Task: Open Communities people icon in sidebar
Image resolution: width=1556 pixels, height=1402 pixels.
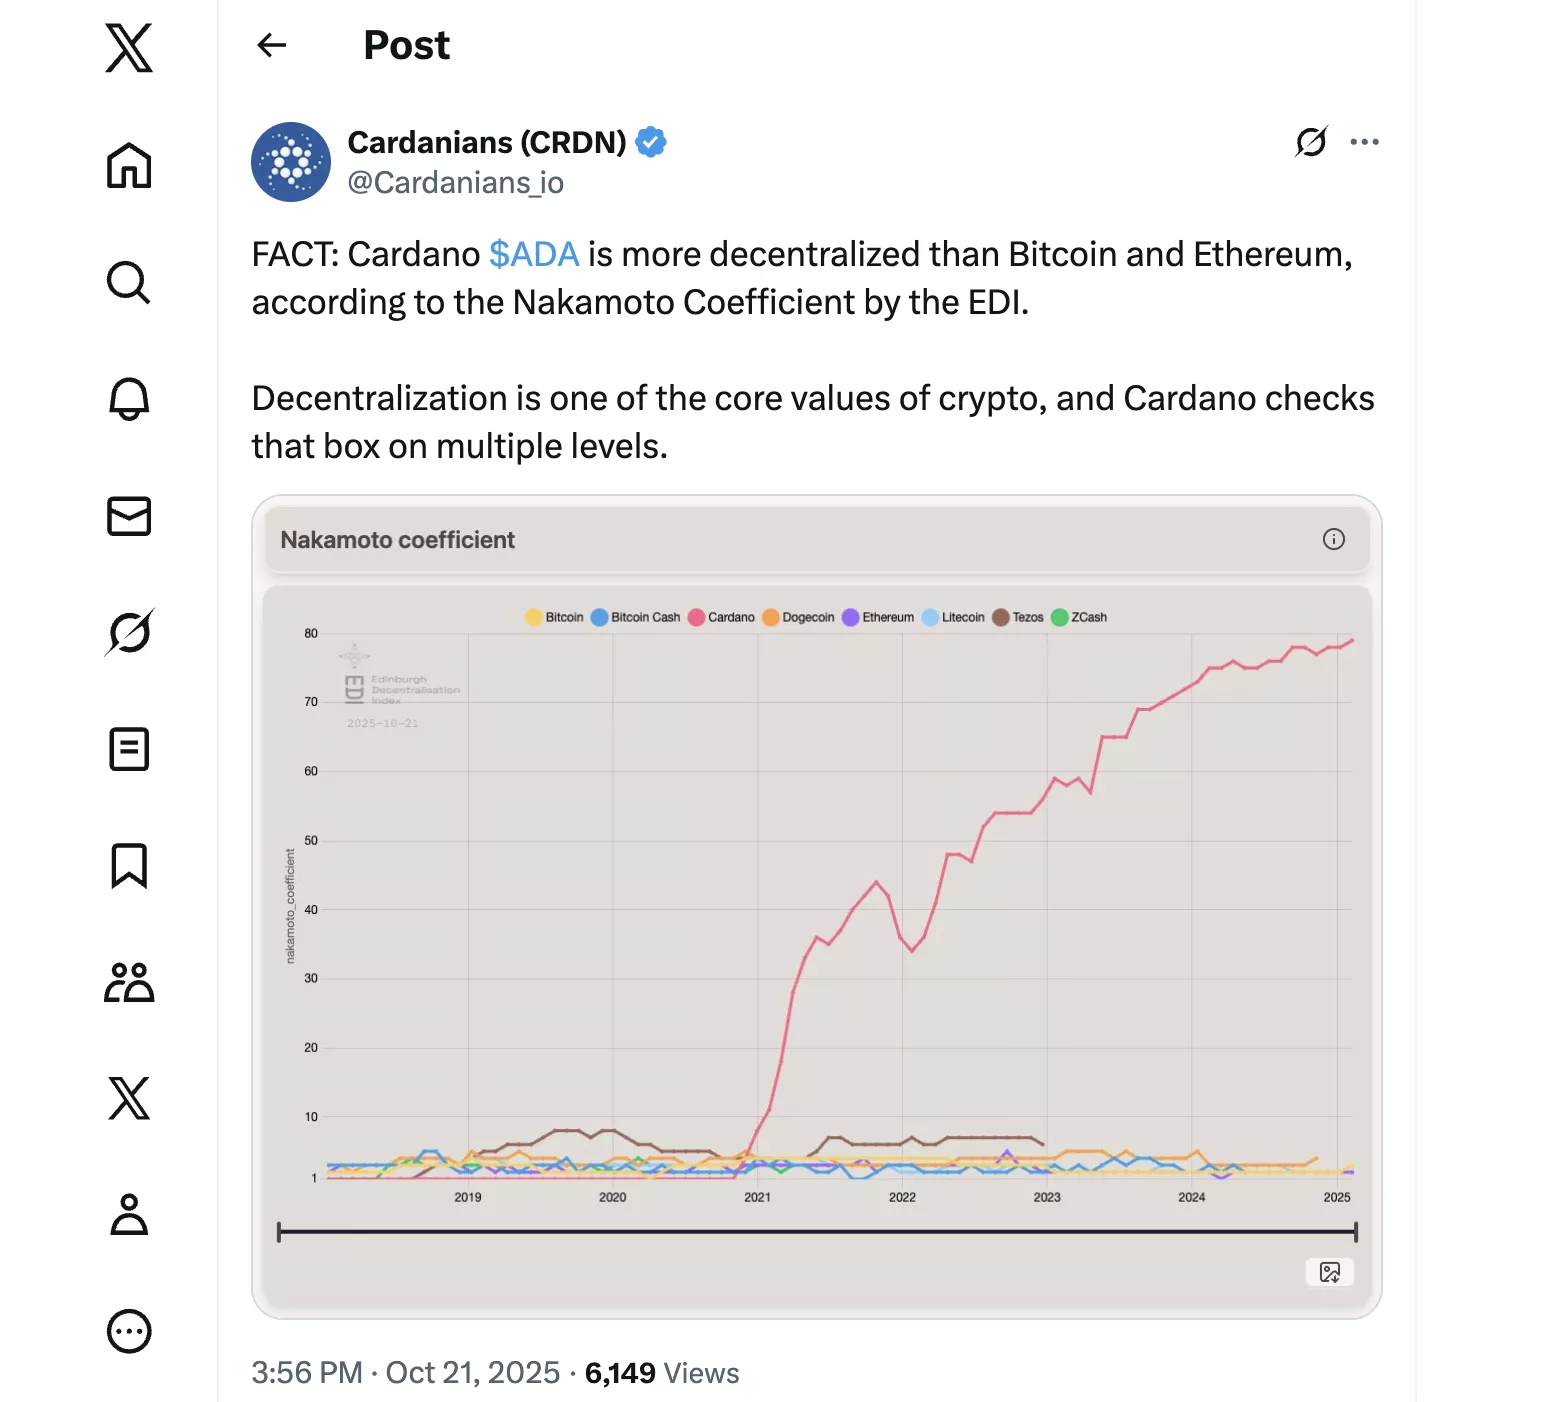Action: coord(129,982)
